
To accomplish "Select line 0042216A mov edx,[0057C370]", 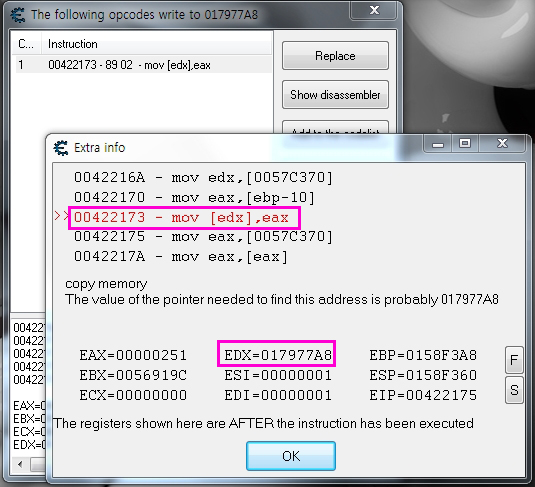I will pyautogui.click(x=203, y=177).
